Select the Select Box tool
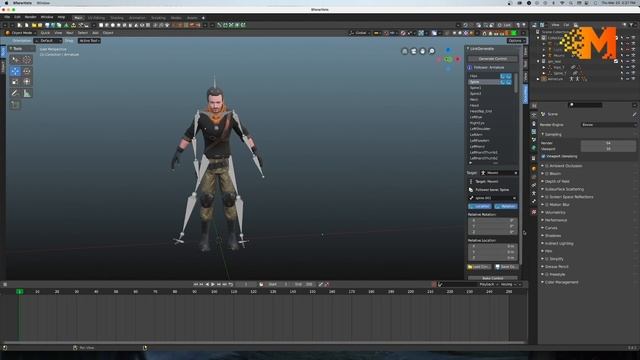This screenshot has height=360, width=640. [15, 60]
